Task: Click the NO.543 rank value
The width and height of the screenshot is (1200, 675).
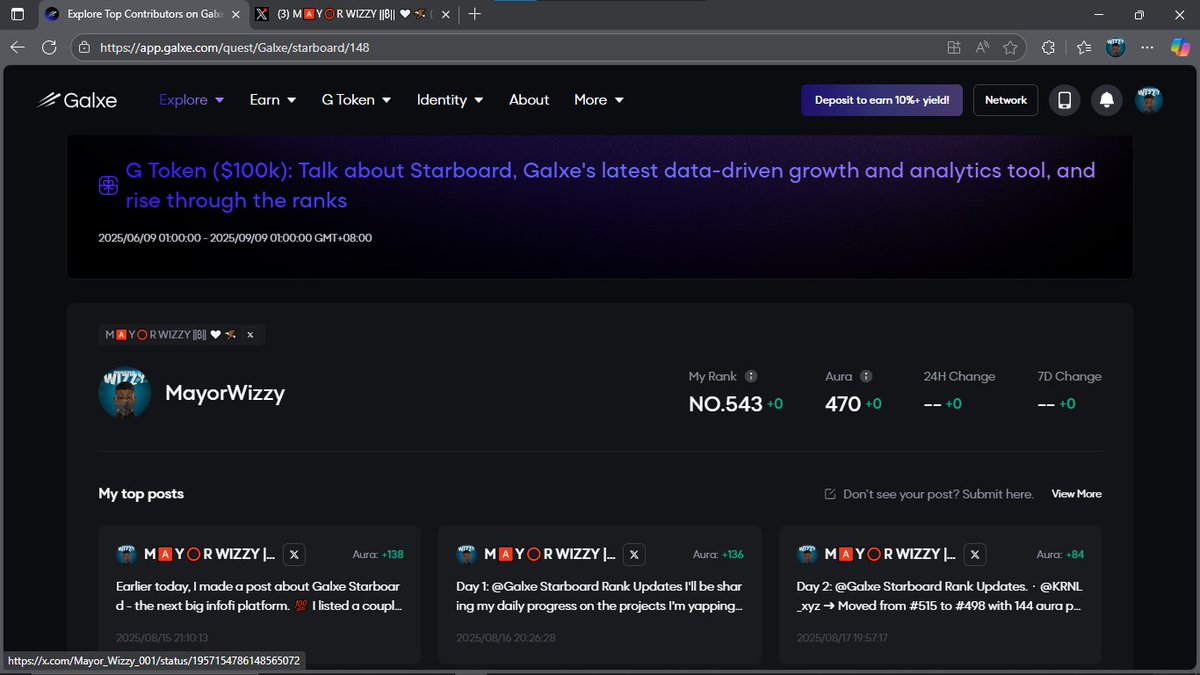Action: pyautogui.click(x=726, y=404)
